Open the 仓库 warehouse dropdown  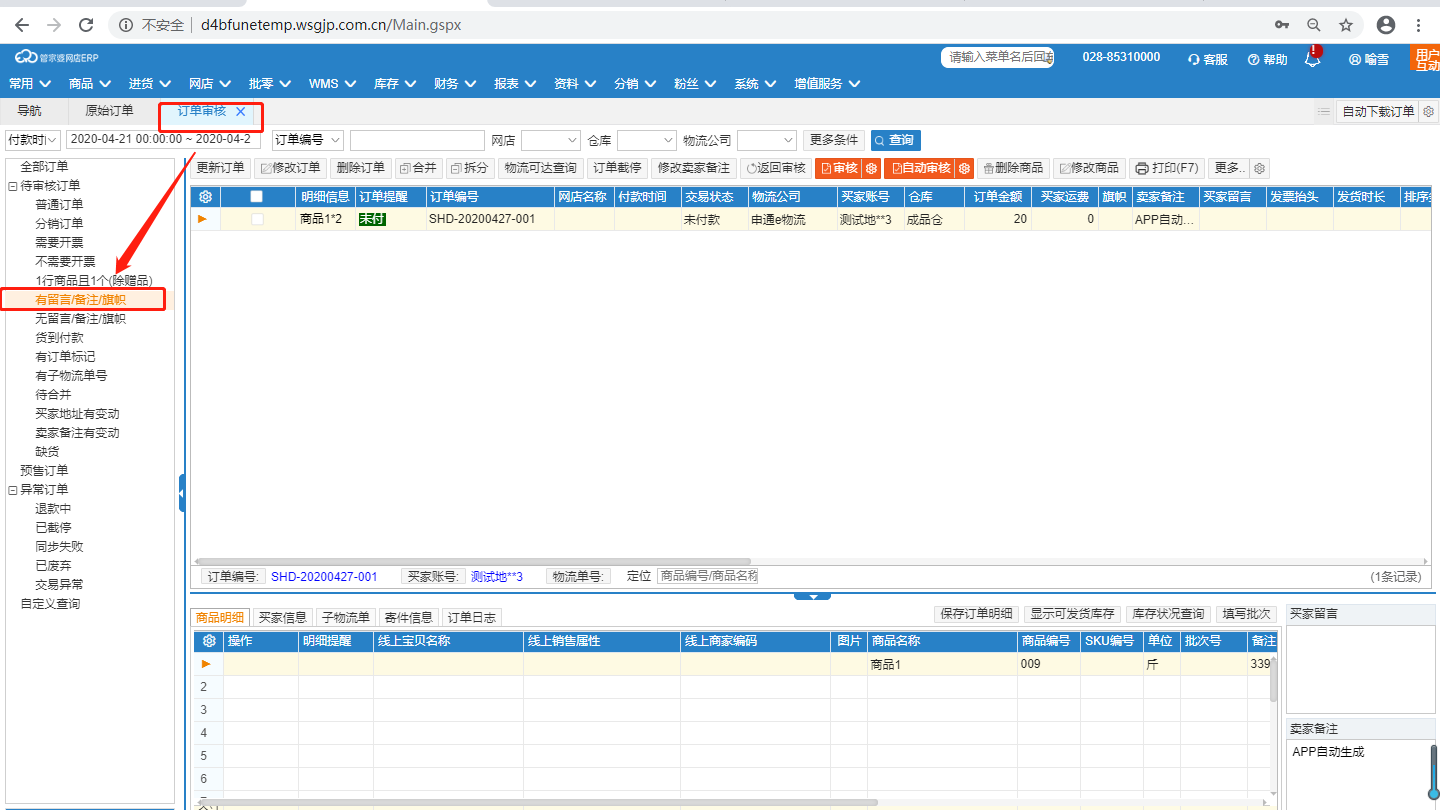(646, 140)
